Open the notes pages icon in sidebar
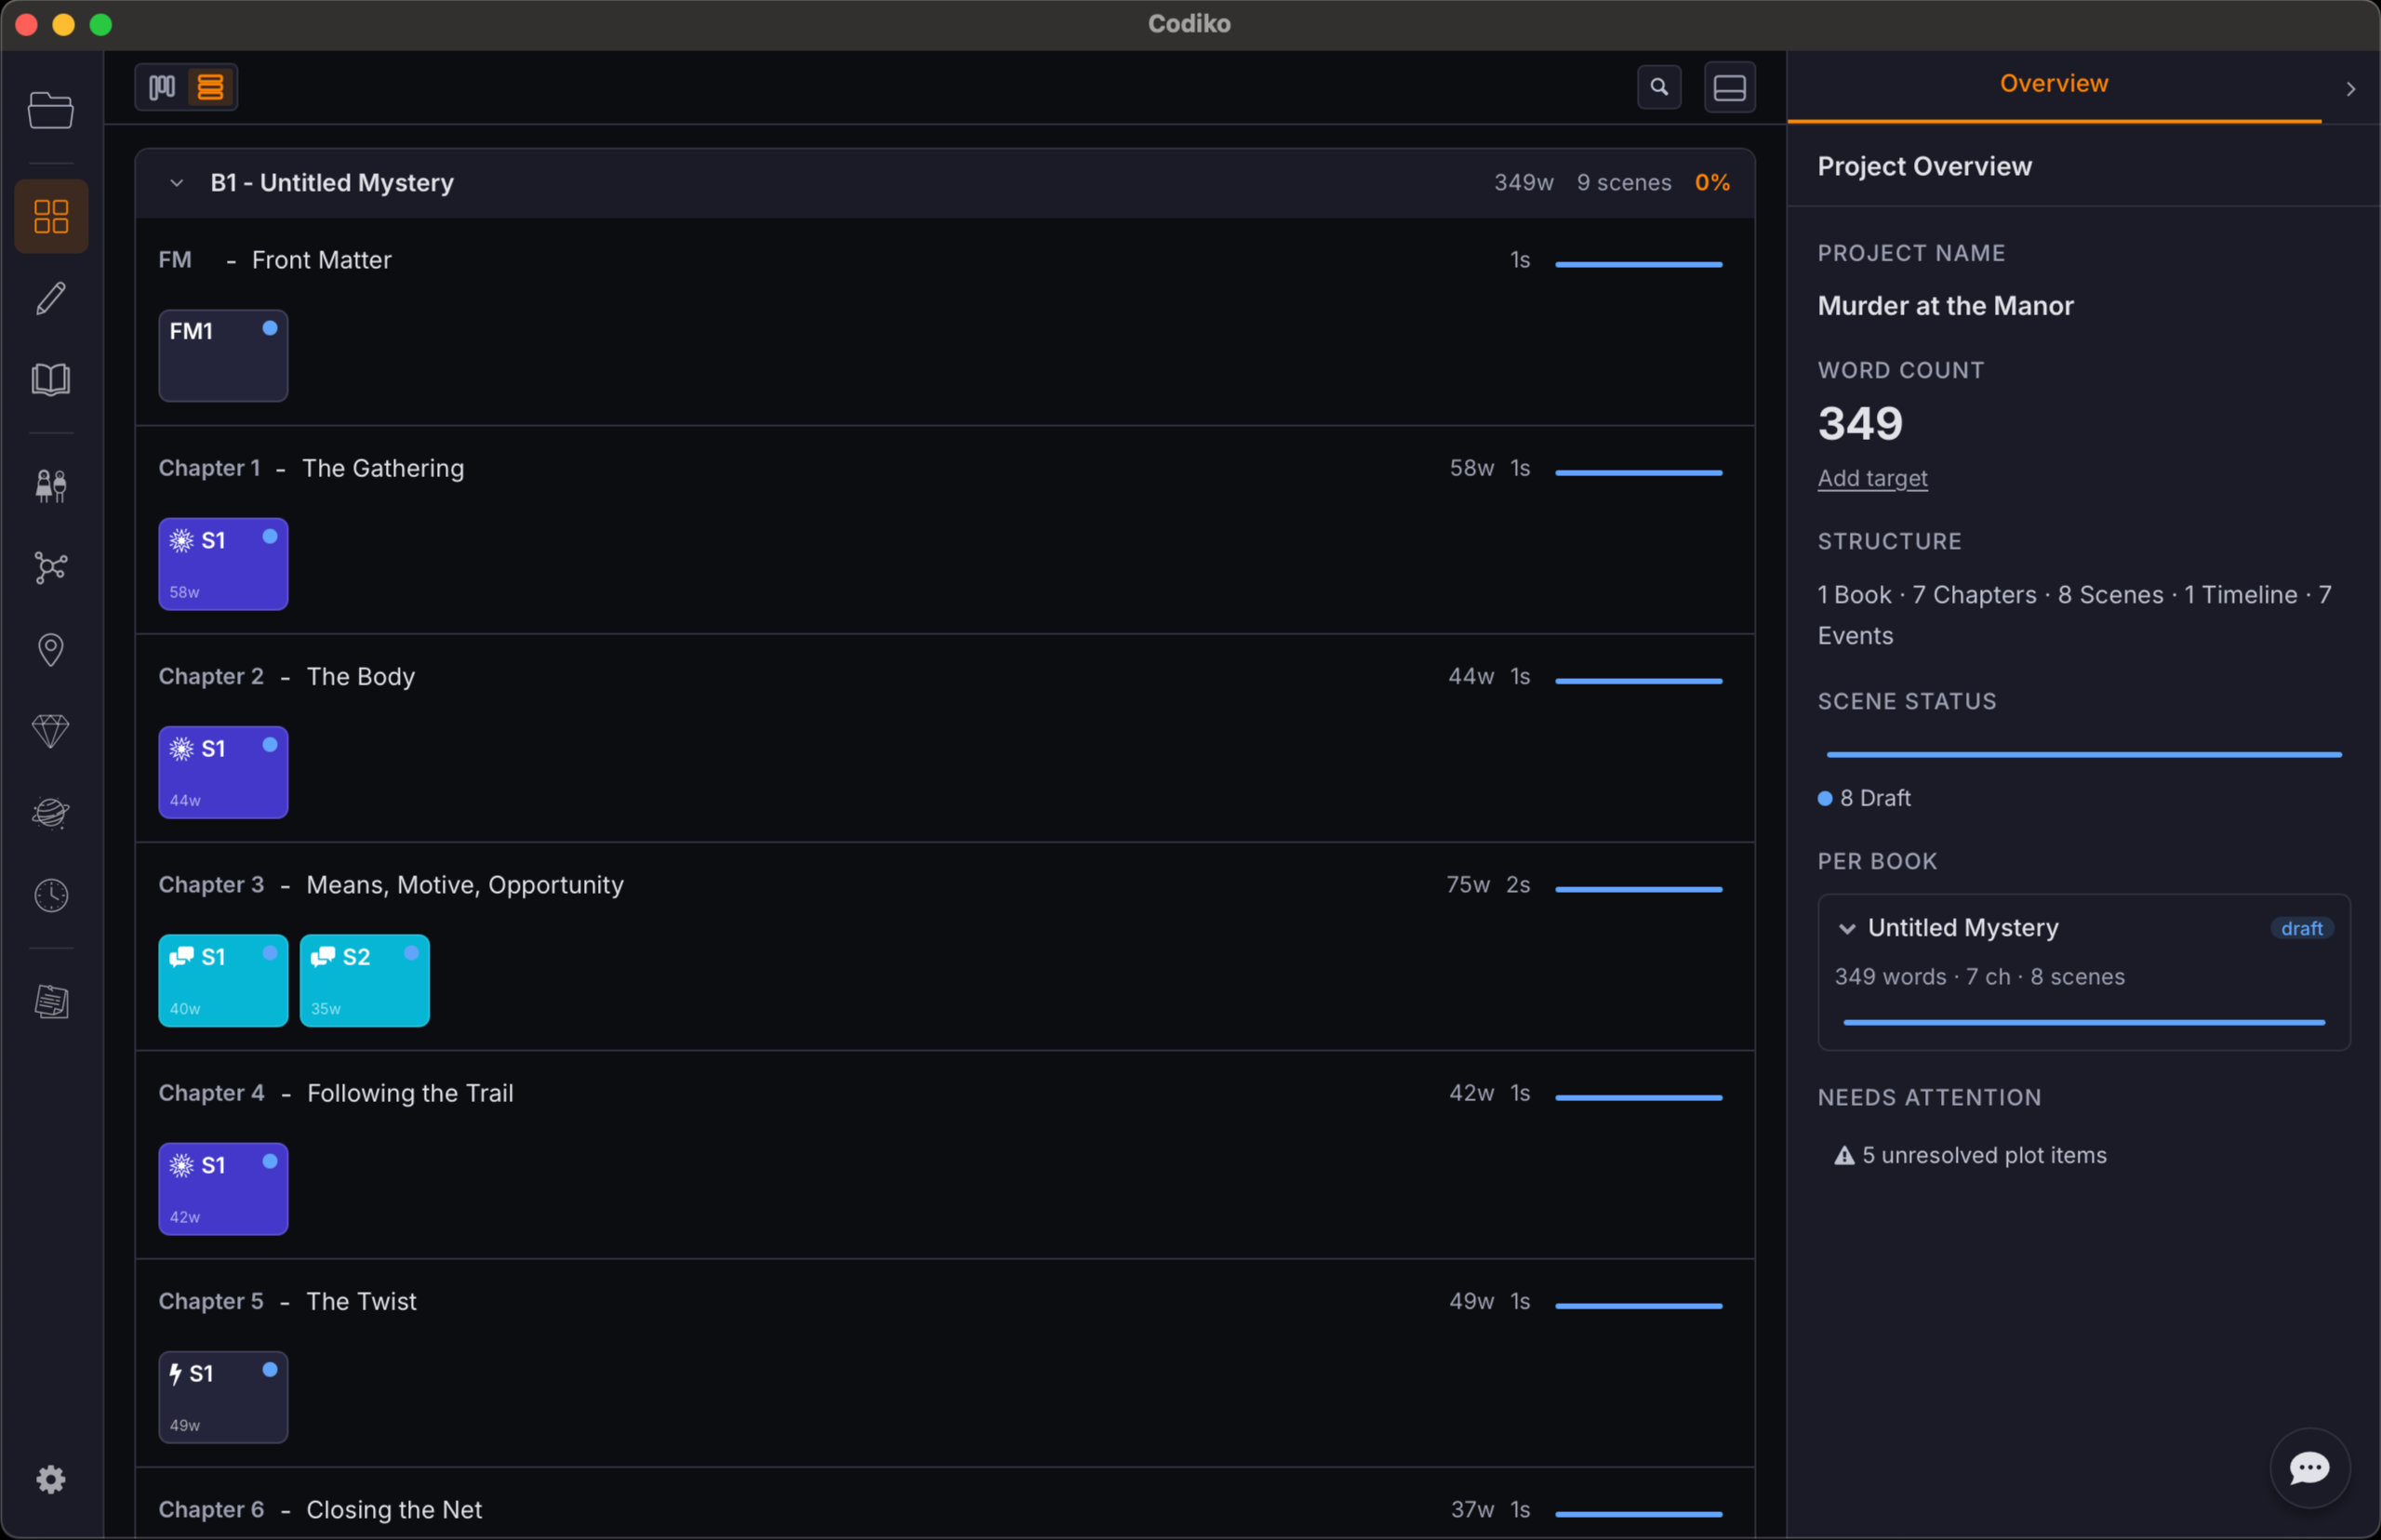 pyautogui.click(x=51, y=1001)
